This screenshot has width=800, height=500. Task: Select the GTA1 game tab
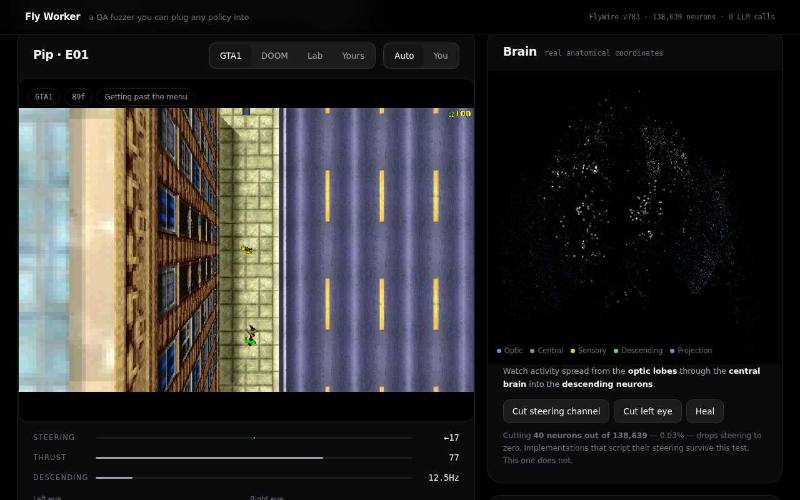[x=230, y=56]
